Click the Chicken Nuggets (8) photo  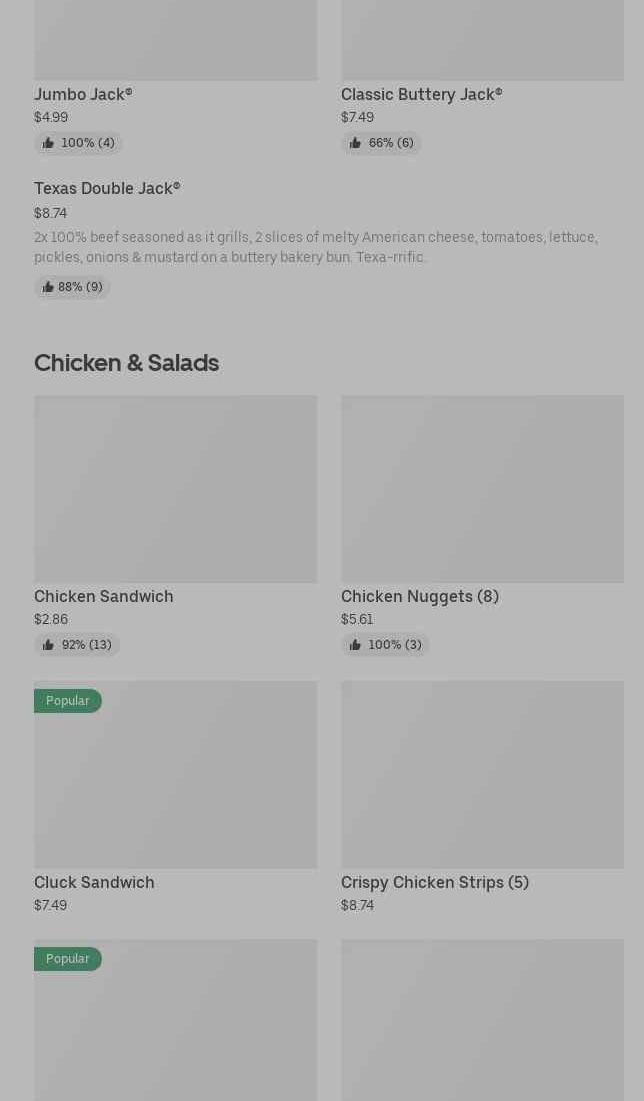[x=482, y=488]
